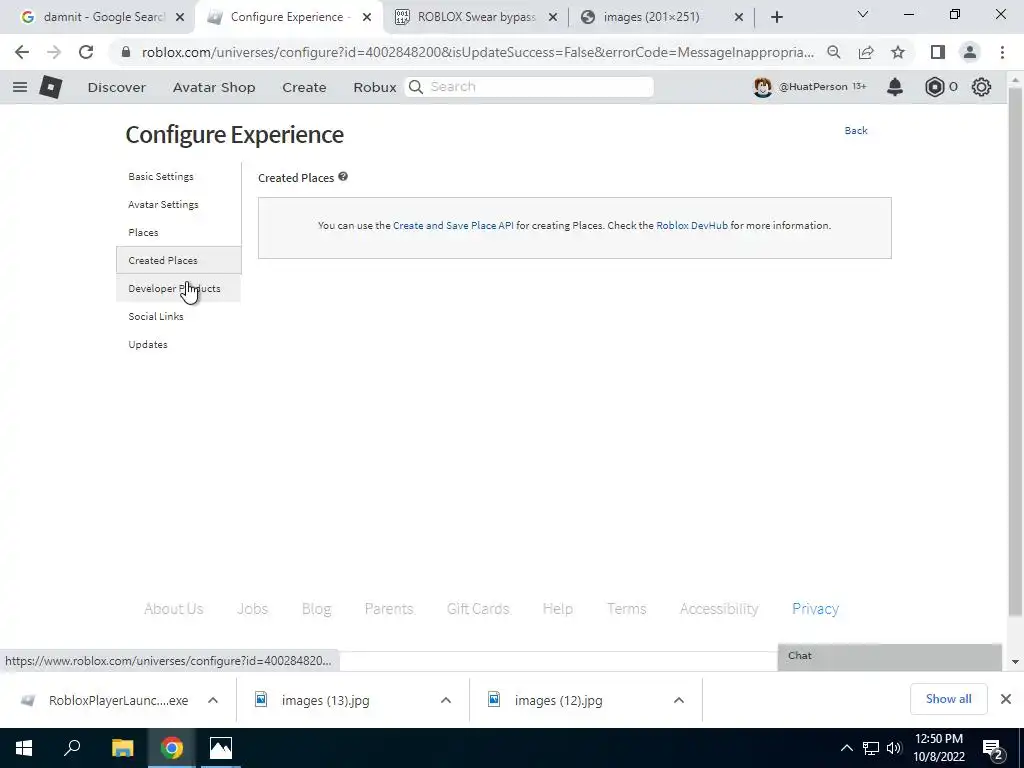Close the Configure Experience tab

tap(367, 17)
